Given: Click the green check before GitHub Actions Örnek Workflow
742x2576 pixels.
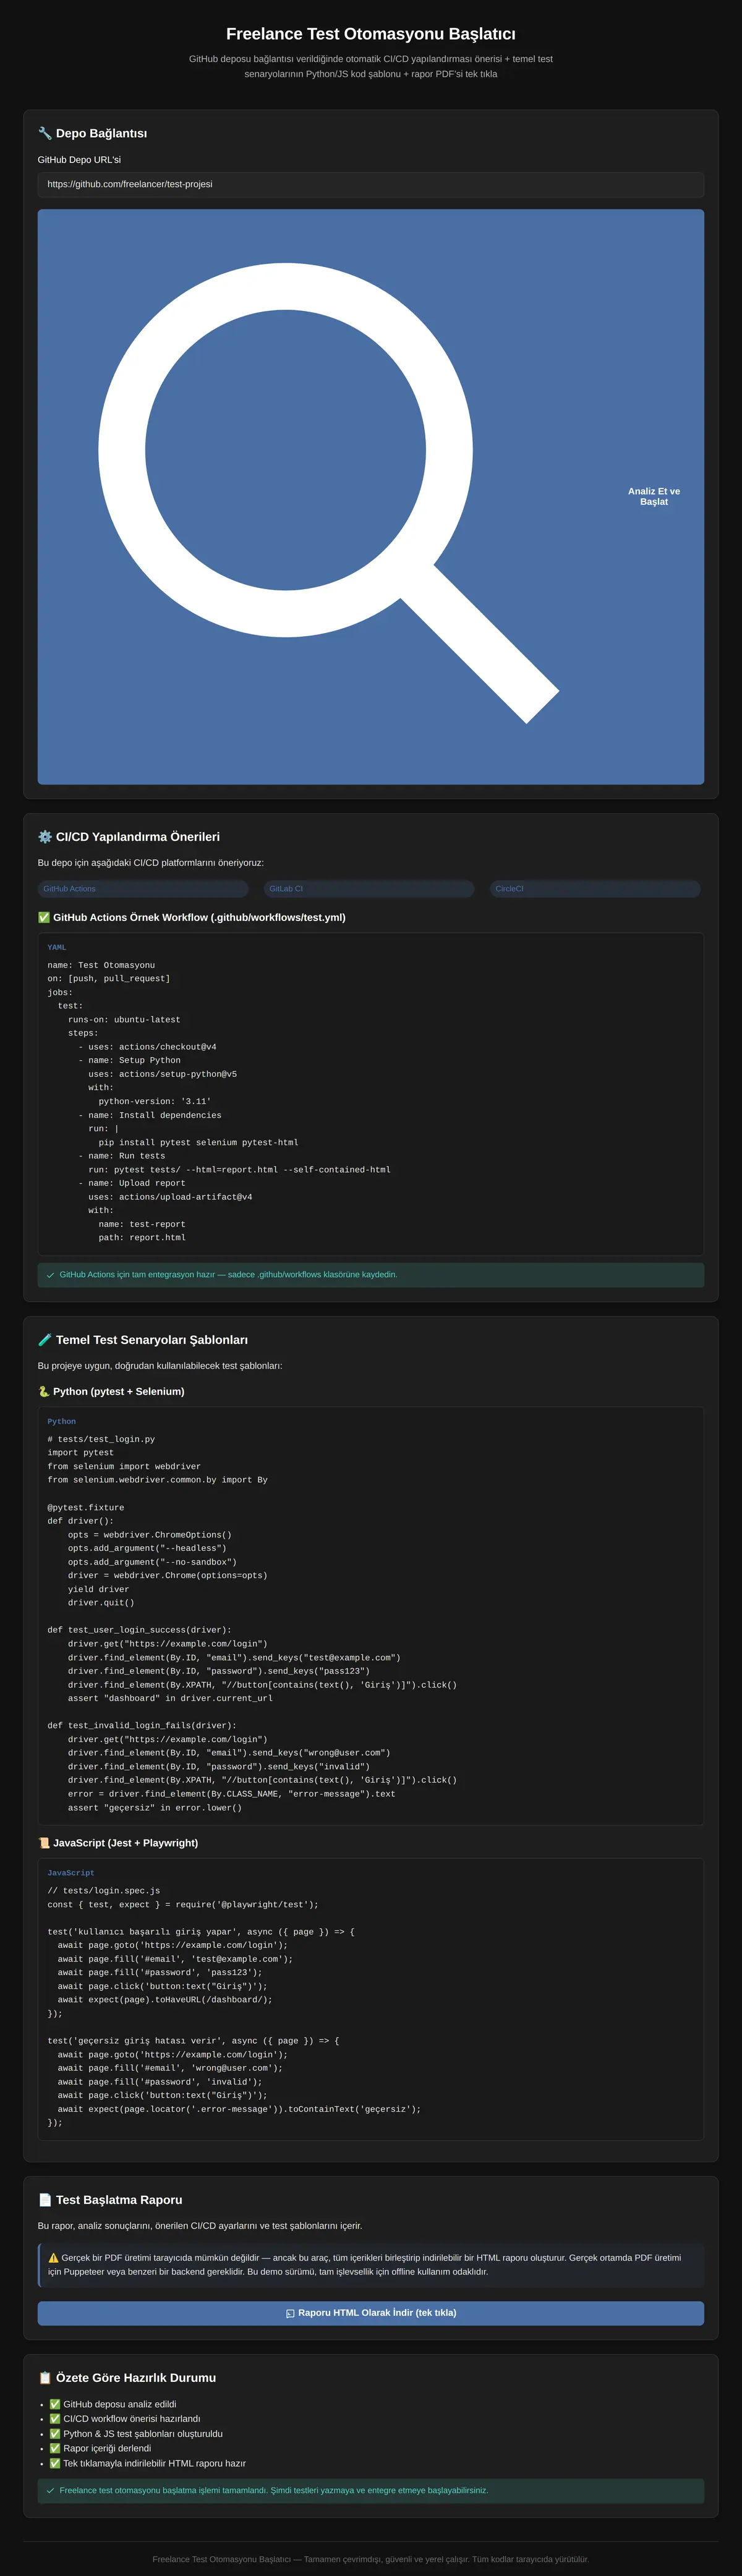Looking at the screenshot, I should click(44, 917).
